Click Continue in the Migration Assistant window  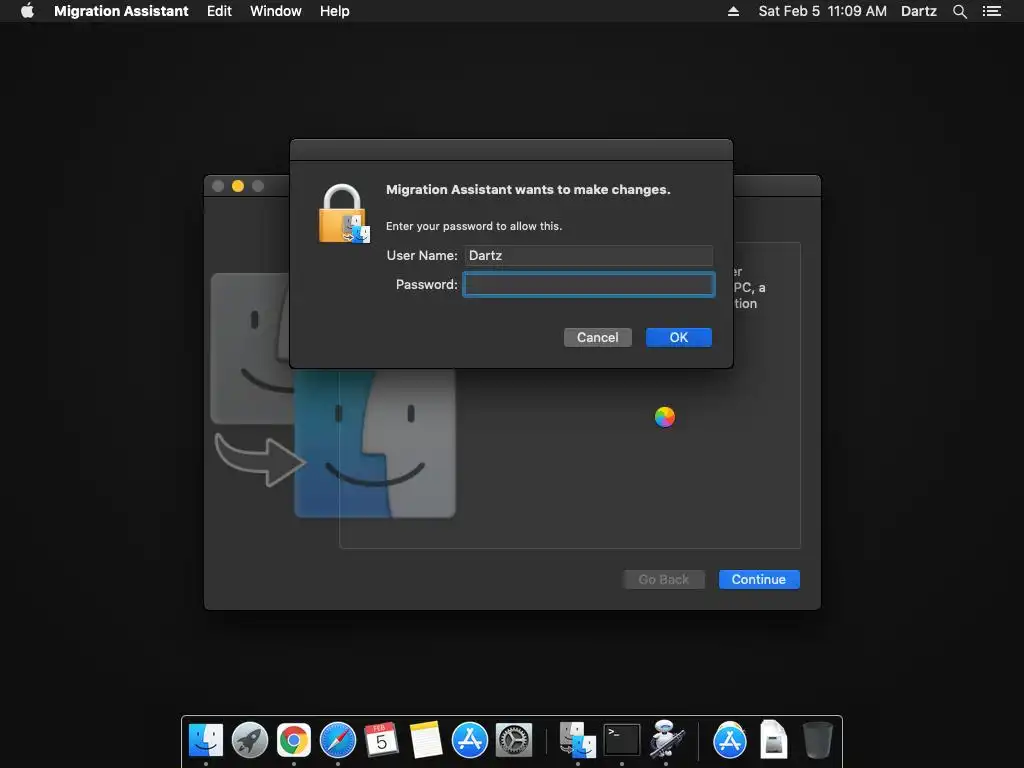pyautogui.click(x=759, y=579)
